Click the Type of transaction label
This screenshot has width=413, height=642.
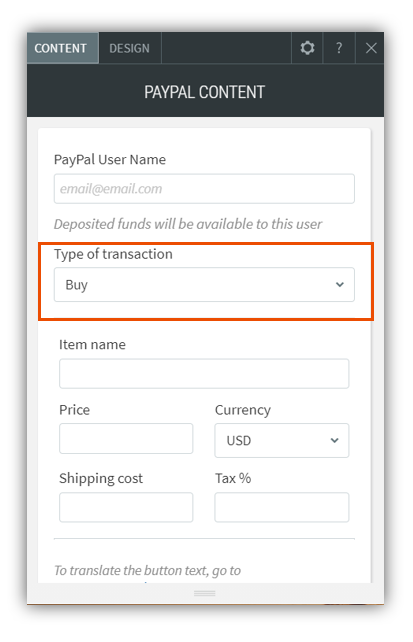(x=113, y=254)
